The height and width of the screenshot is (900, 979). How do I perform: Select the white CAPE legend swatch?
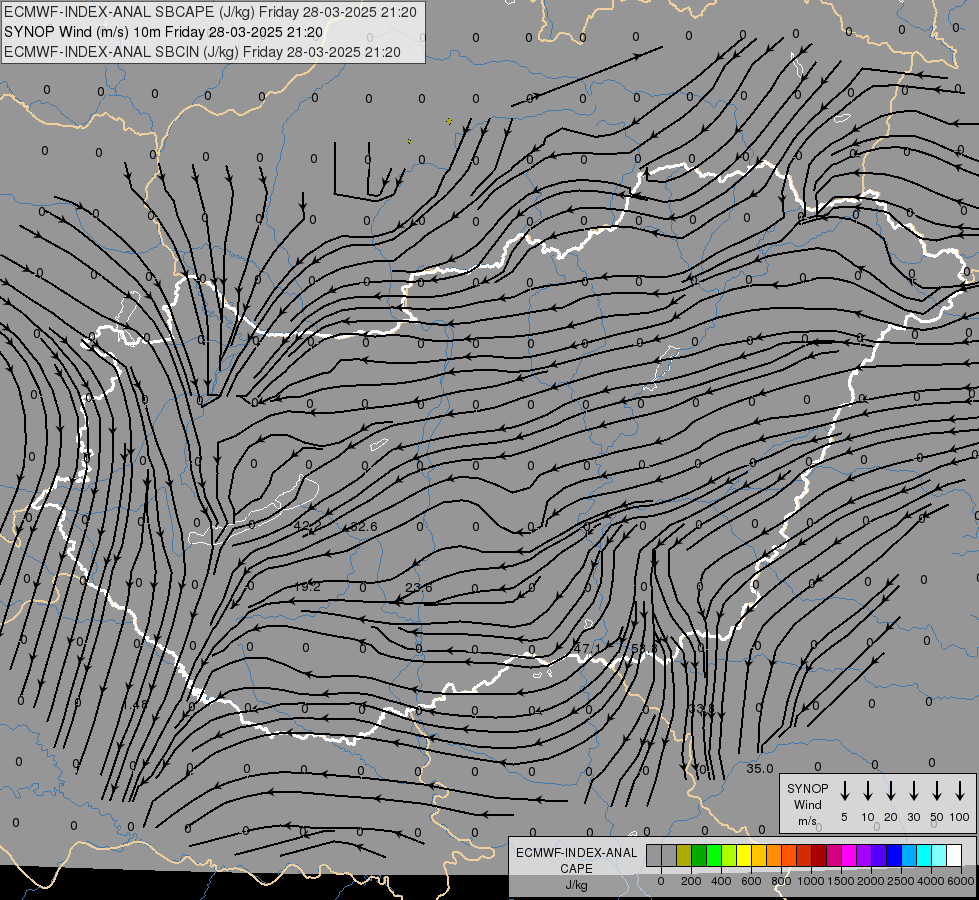953,855
